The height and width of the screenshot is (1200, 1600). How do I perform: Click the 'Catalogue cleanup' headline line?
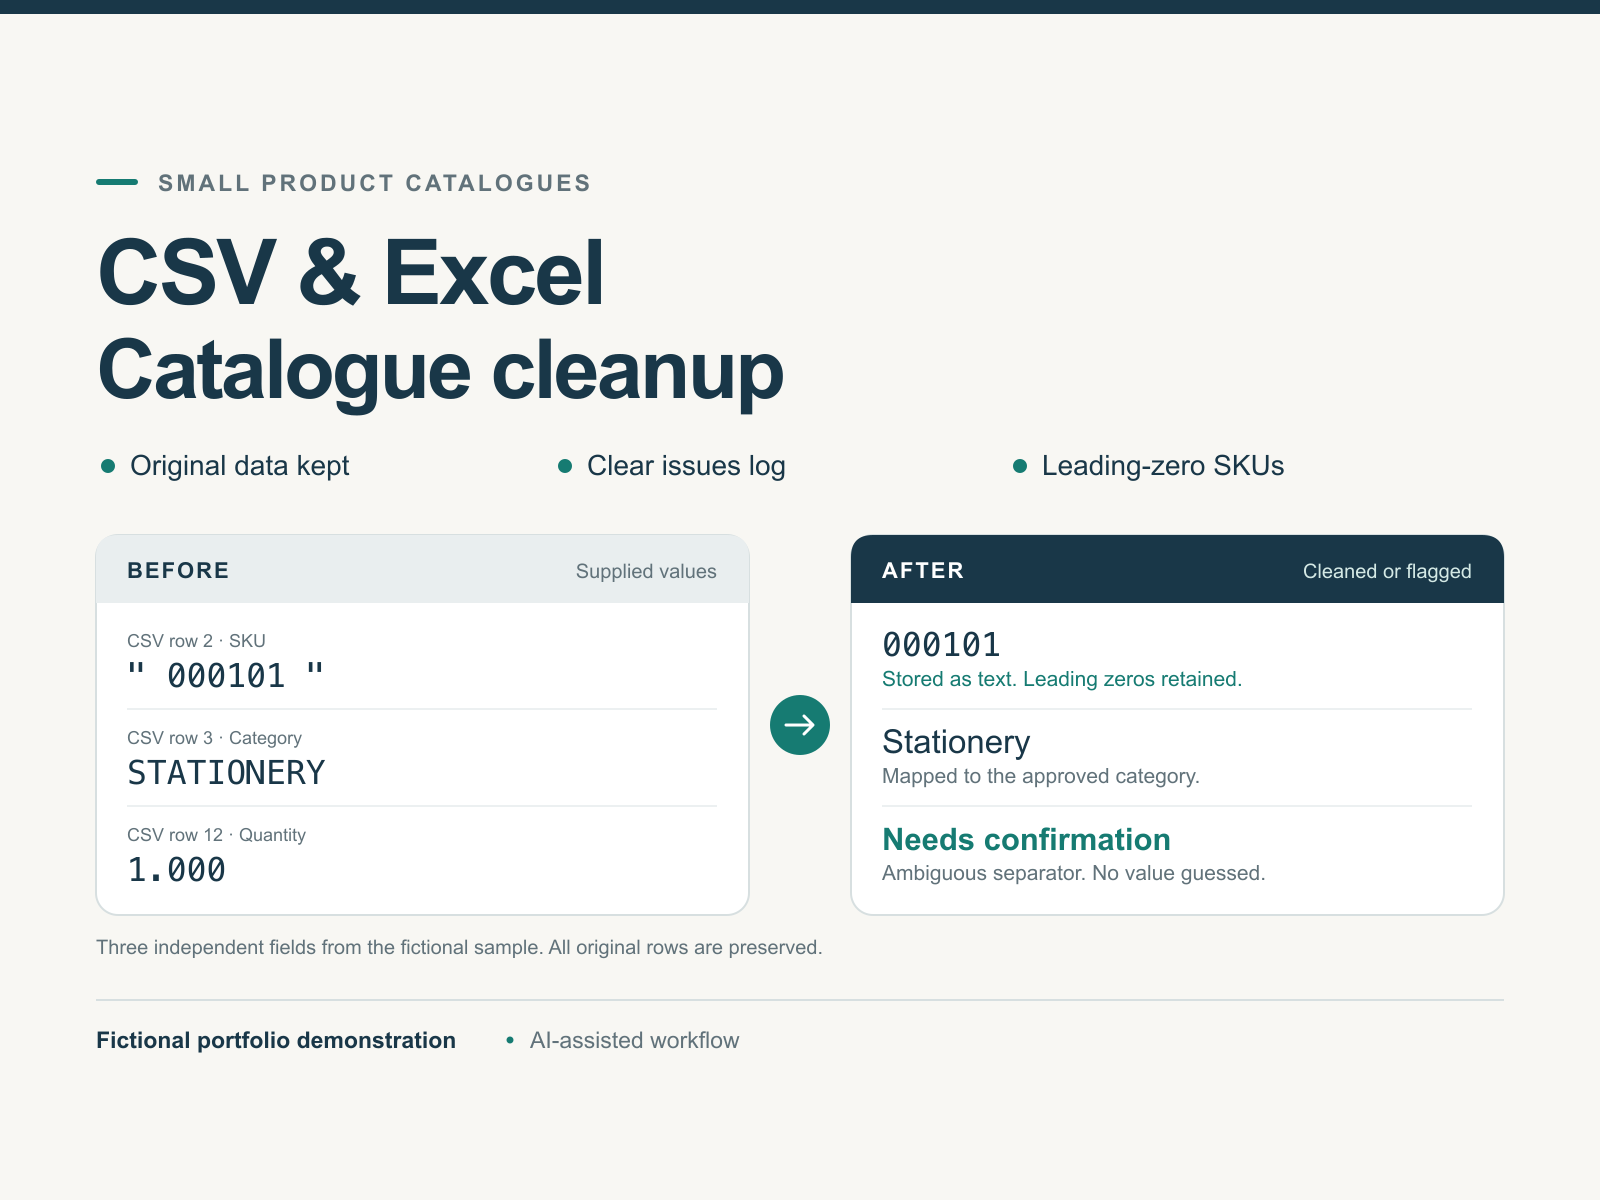441,371
